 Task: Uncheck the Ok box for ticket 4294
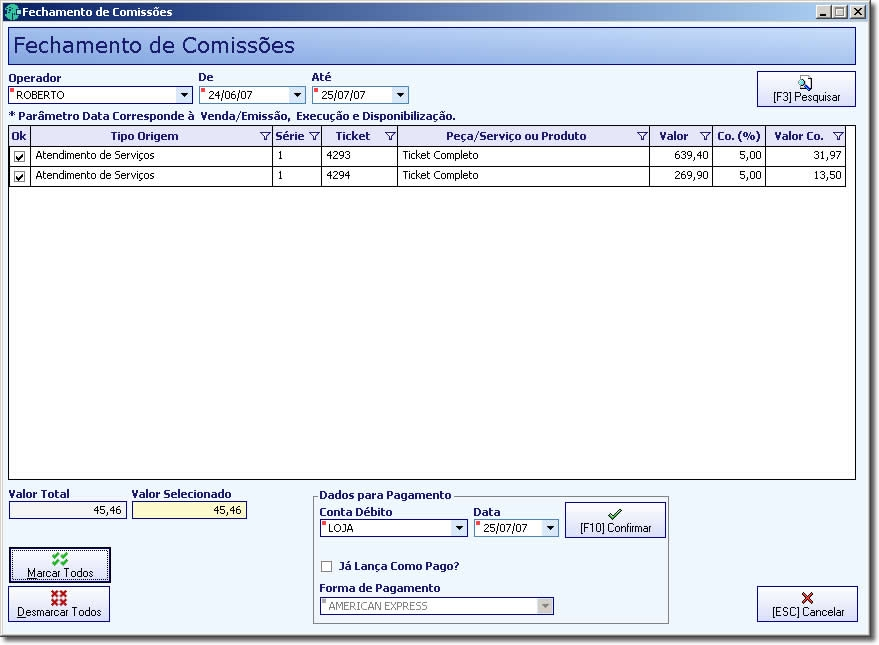(x=20, y=177)
